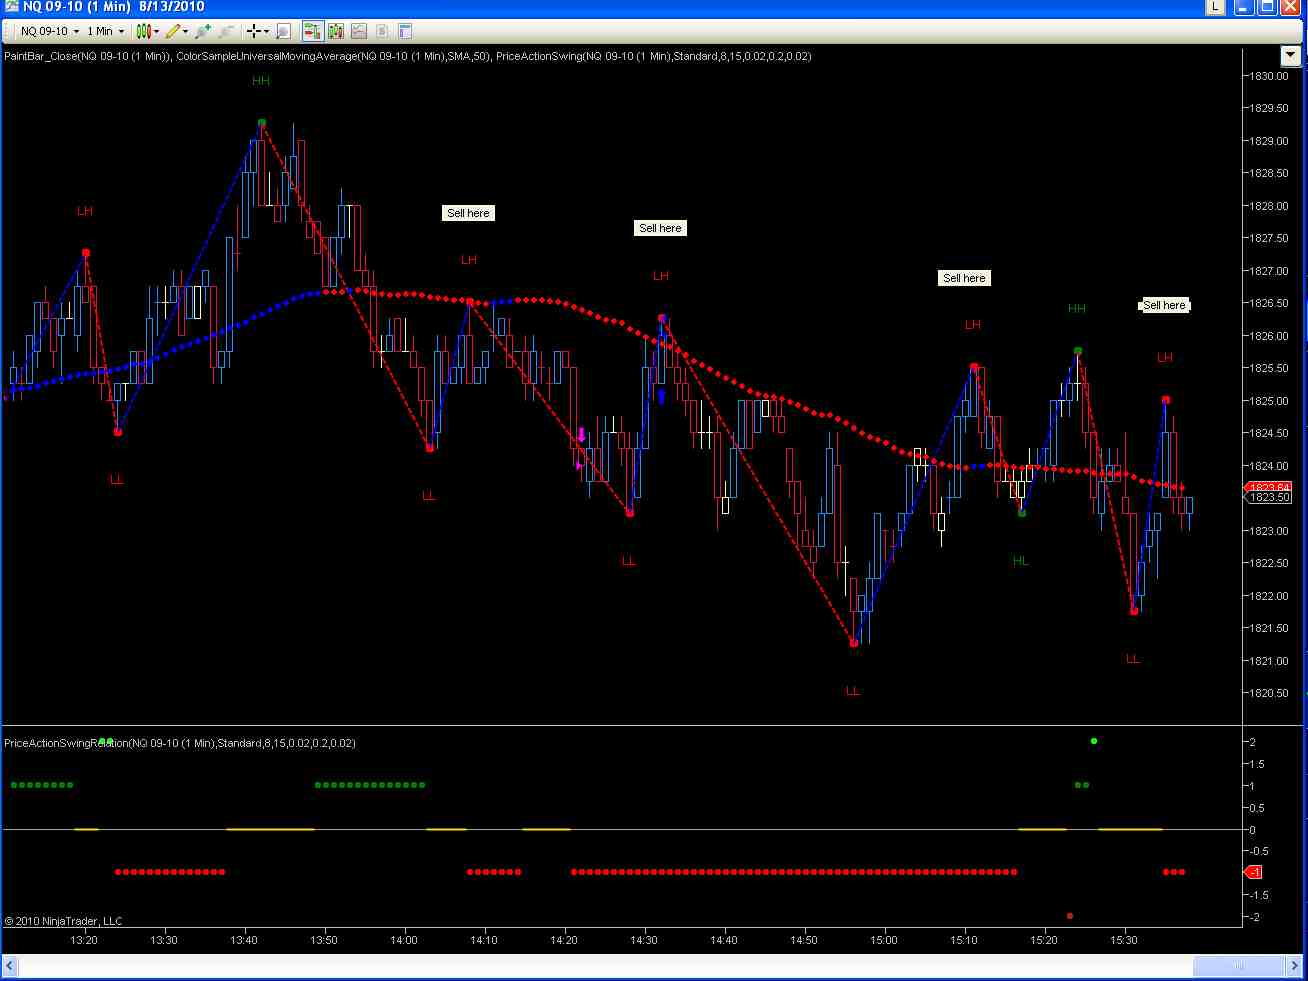This screenshot has width=1308, height=981.
Task: Click the green HL swing label
Action: [1020, 561]
